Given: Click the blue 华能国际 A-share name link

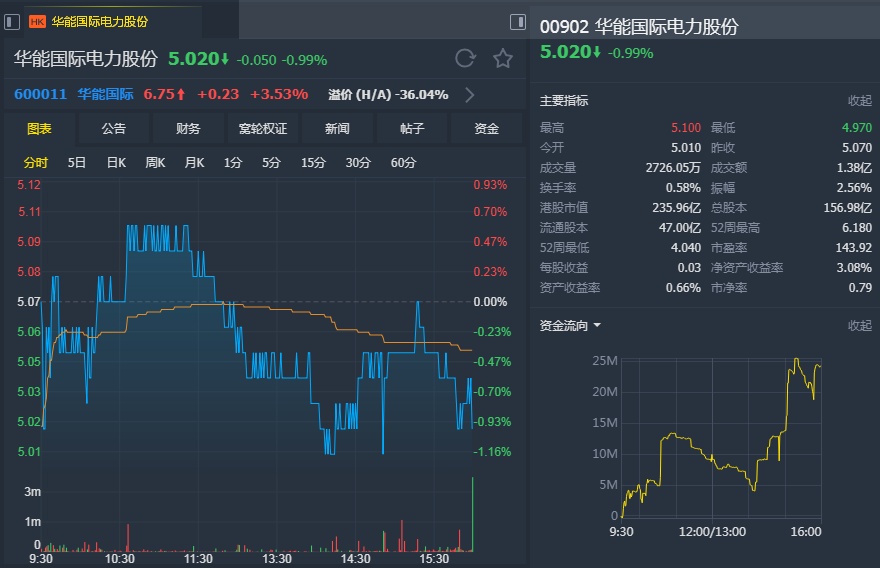Looking at the screenshot, I should point(106,94).
